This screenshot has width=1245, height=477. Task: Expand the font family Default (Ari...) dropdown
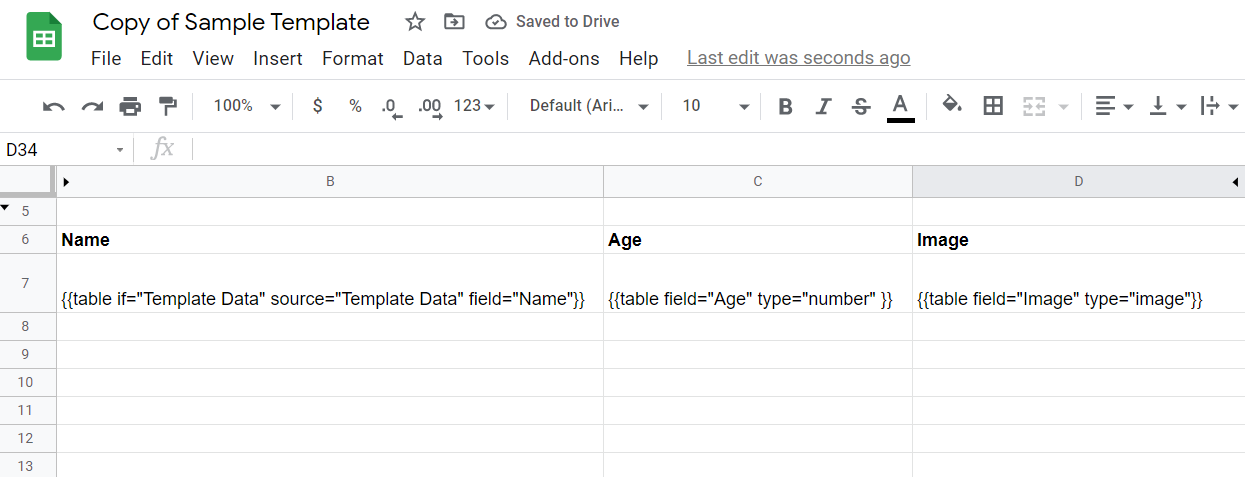pos(588,106)
